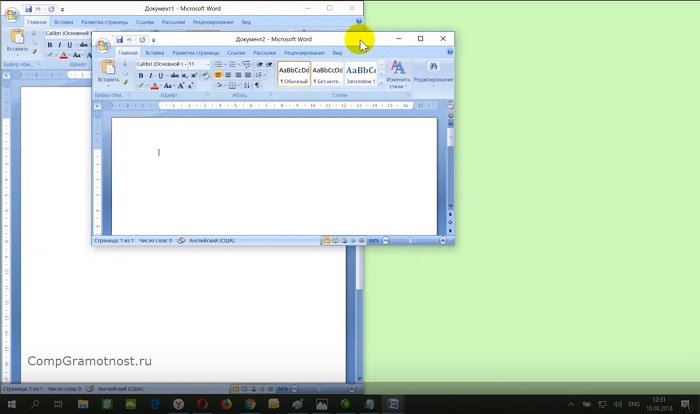Open Firefox from the taskbar

pos(226,405)
